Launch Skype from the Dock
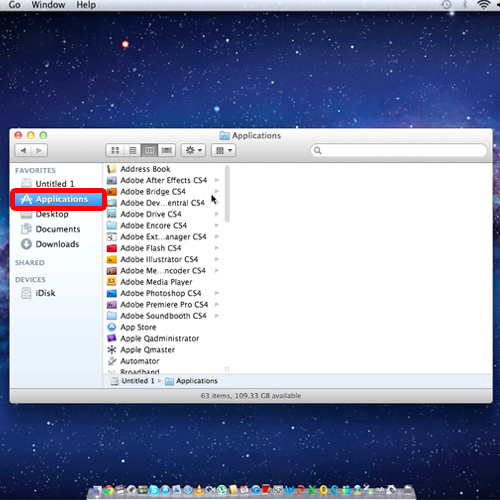Image resolution: width=500 pixels, height=500 pixels. (x=154, y=490)
